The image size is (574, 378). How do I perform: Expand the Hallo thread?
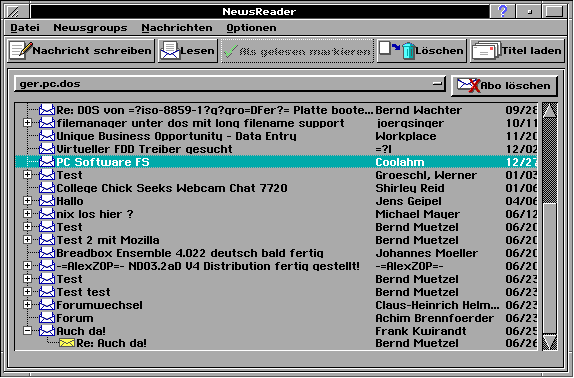(x=27, y=201)
